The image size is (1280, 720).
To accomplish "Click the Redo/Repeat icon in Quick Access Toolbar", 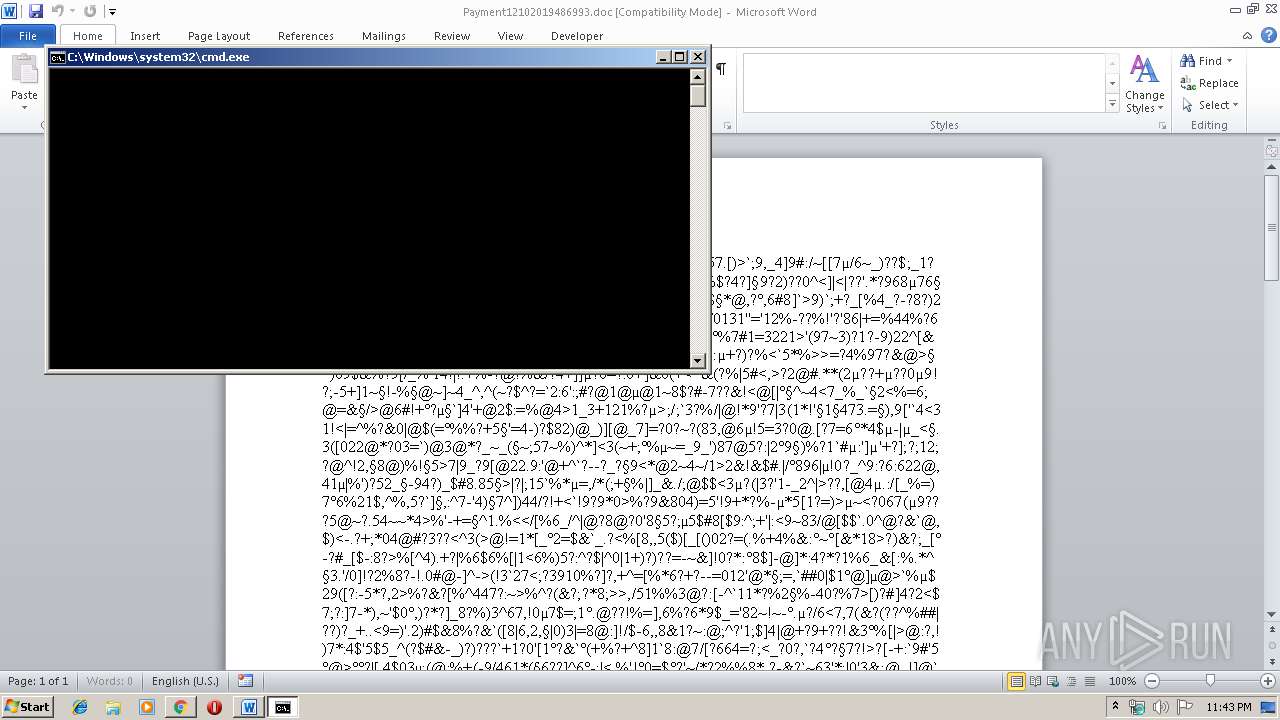I will [x=90, y=12].
